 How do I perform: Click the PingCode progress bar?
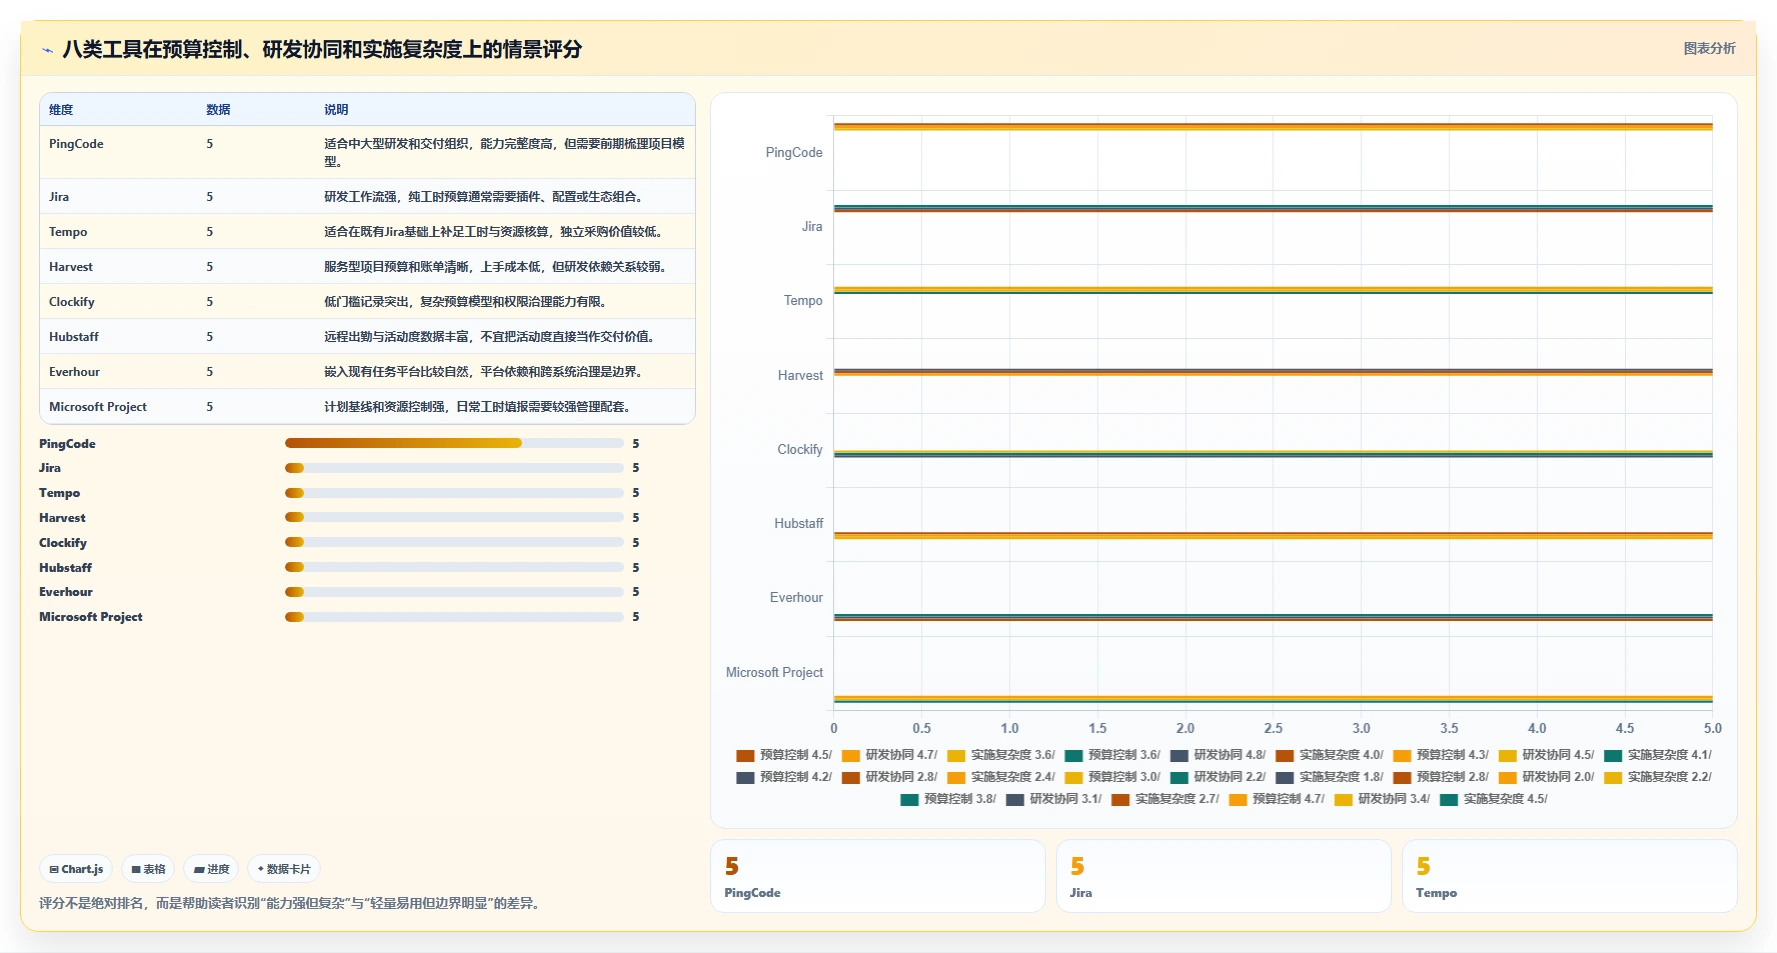pyautogui.click(x=454, y=443)
